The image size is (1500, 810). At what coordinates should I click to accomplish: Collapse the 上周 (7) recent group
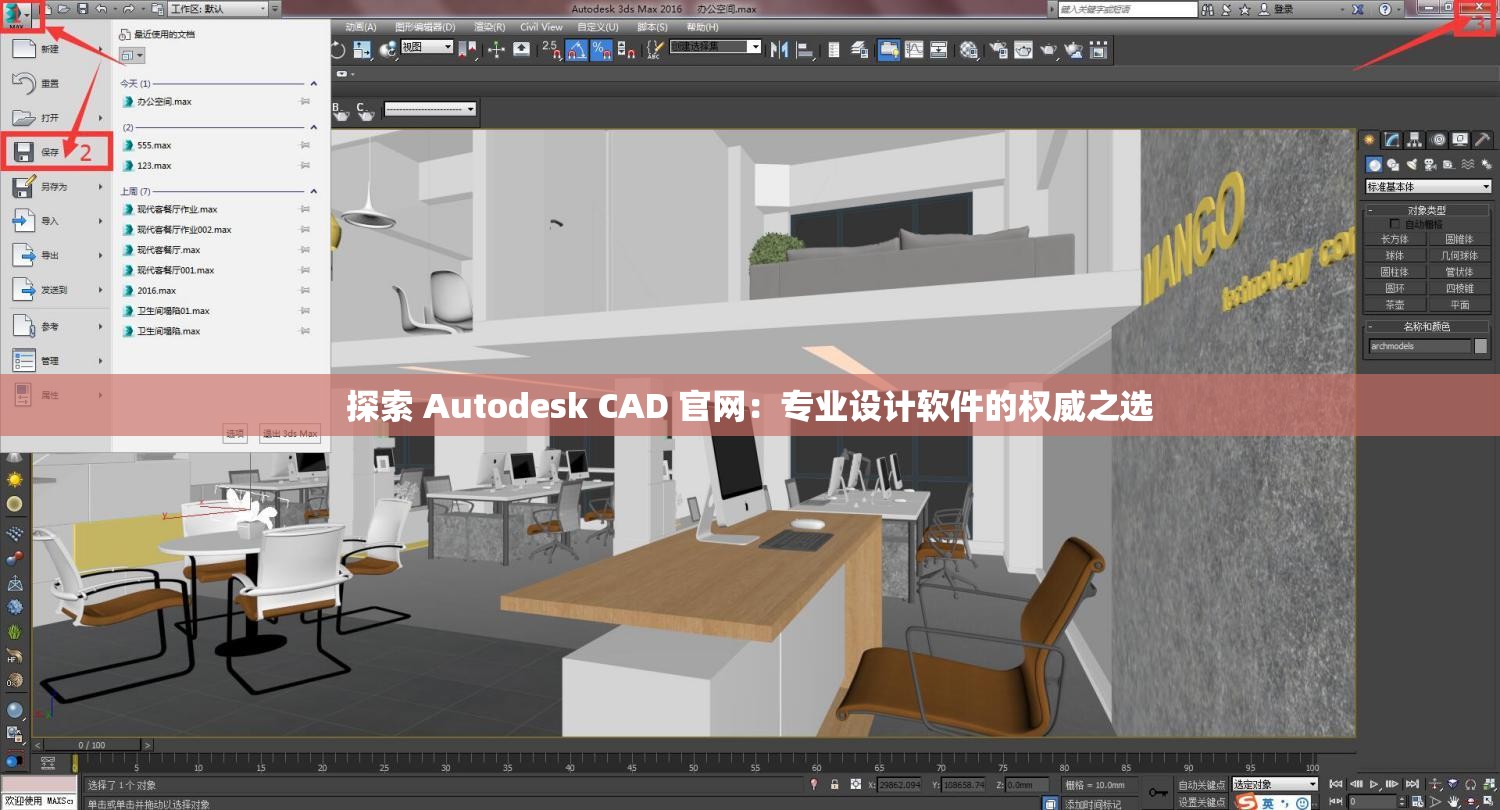[x=313, y=191]
